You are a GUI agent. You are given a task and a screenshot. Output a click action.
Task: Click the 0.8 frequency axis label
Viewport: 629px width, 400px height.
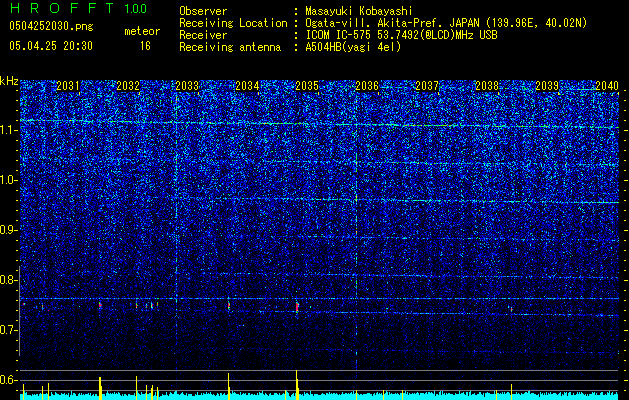(x=8, y=280)
